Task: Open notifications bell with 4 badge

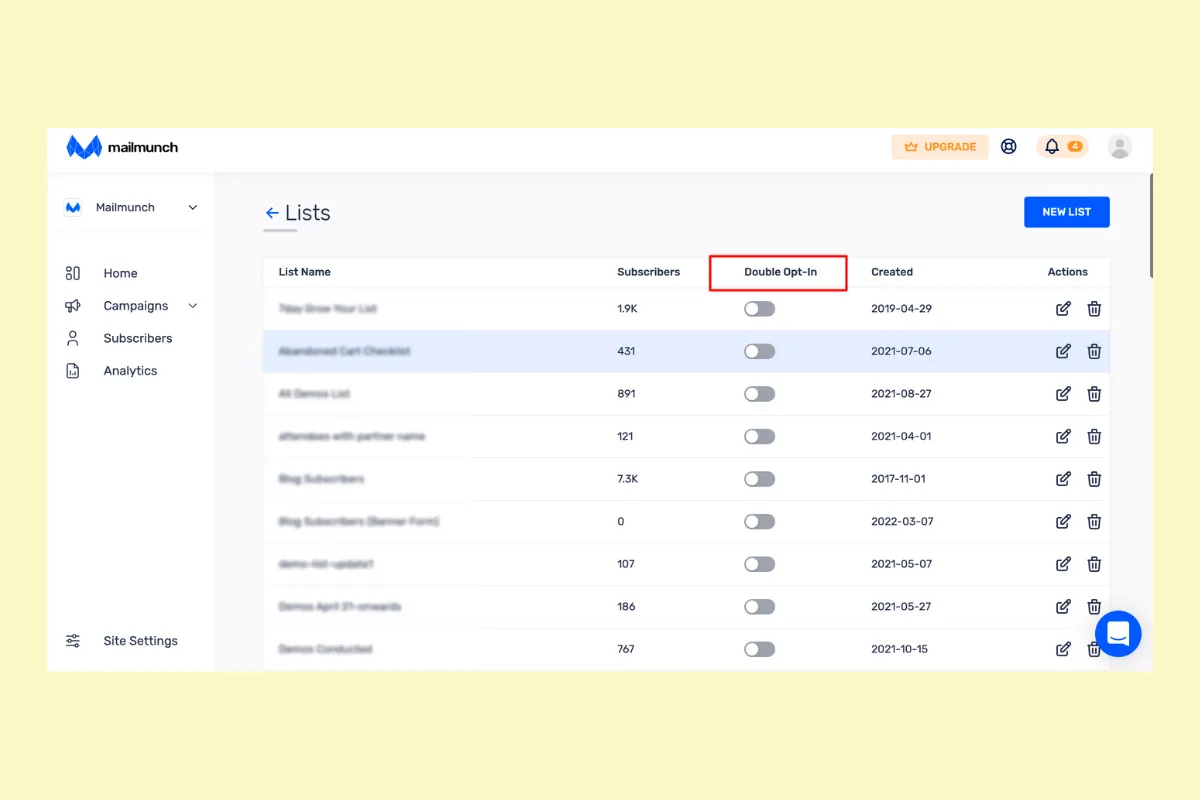Action: pos(1062,147)
